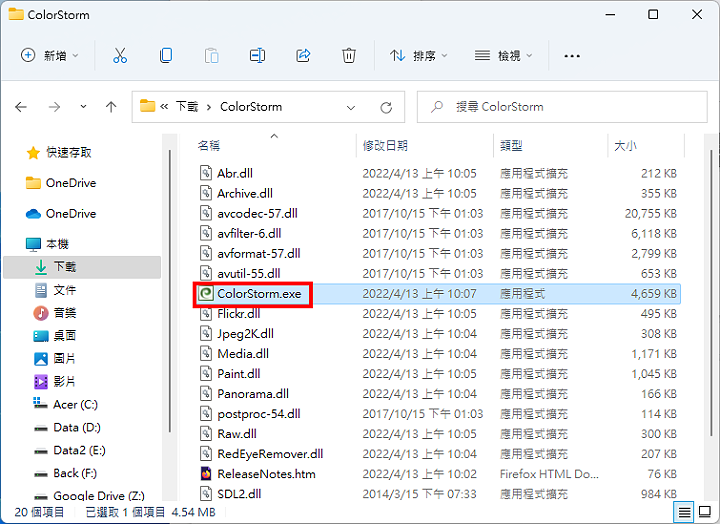720x524 pixels.
Task: Select the Archive.dll file
Action: [245, 193]
